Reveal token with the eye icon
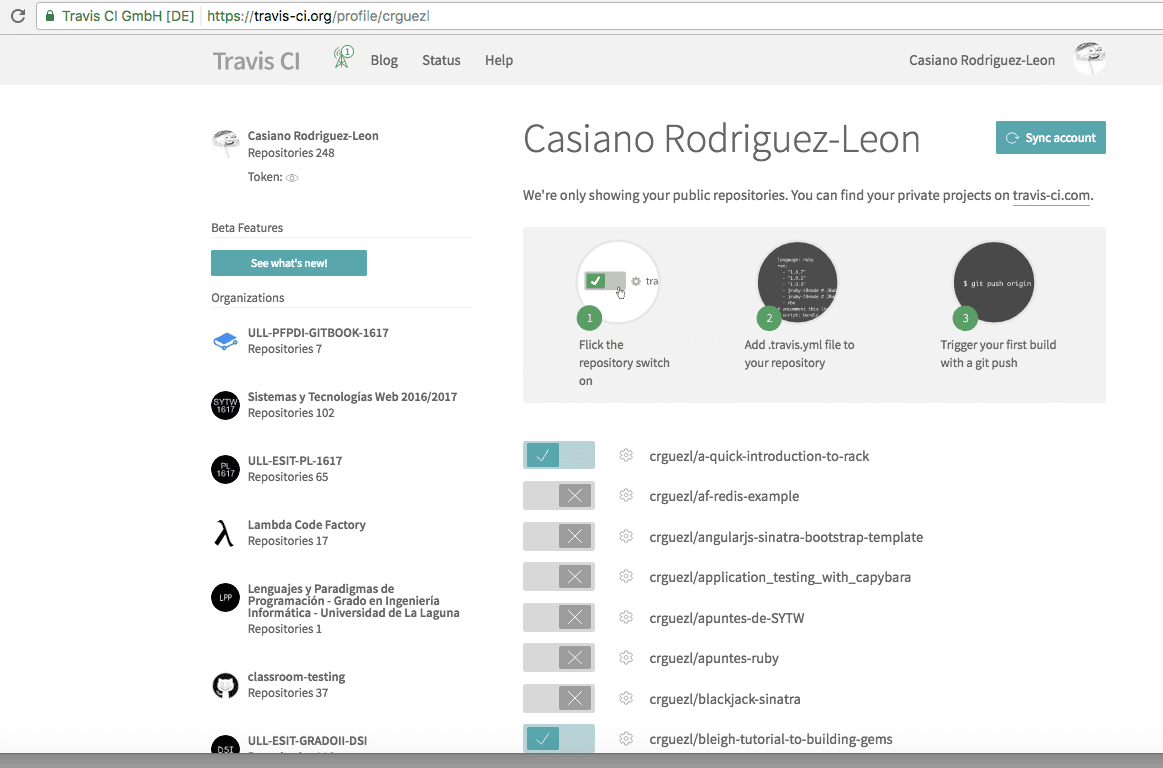Image resolution: width=1163 pixels, height=768 pixels. [292, 178]
